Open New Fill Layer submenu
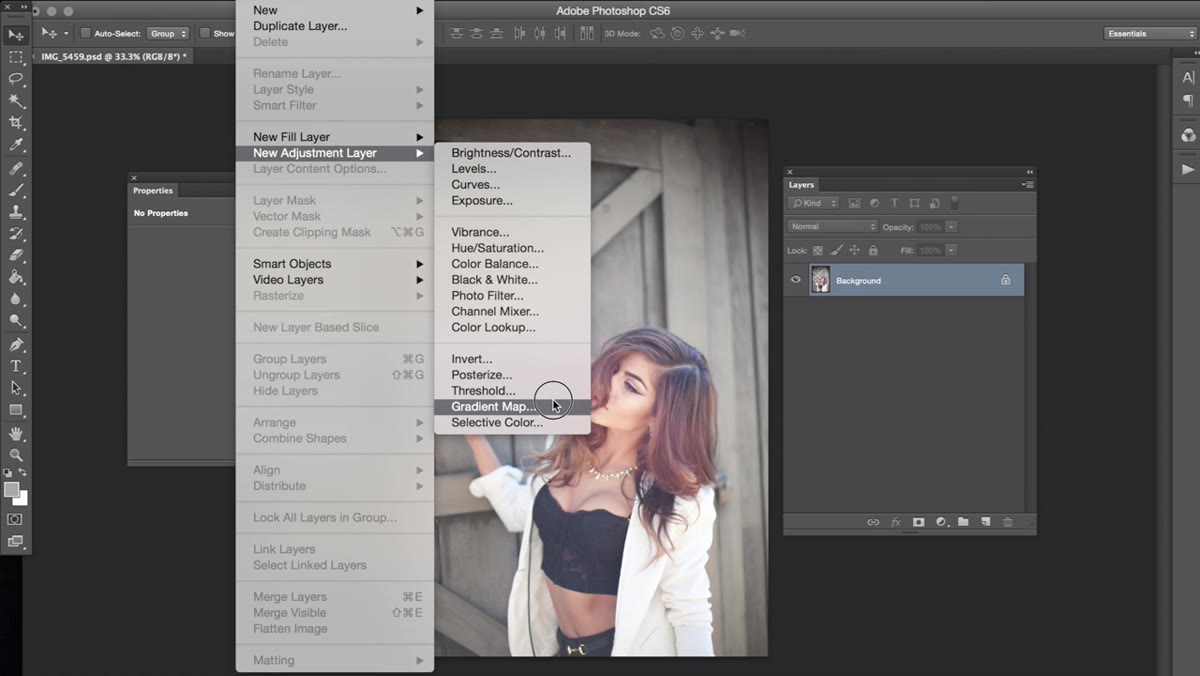The image size is (1200, 676). [x=334, y=137]
